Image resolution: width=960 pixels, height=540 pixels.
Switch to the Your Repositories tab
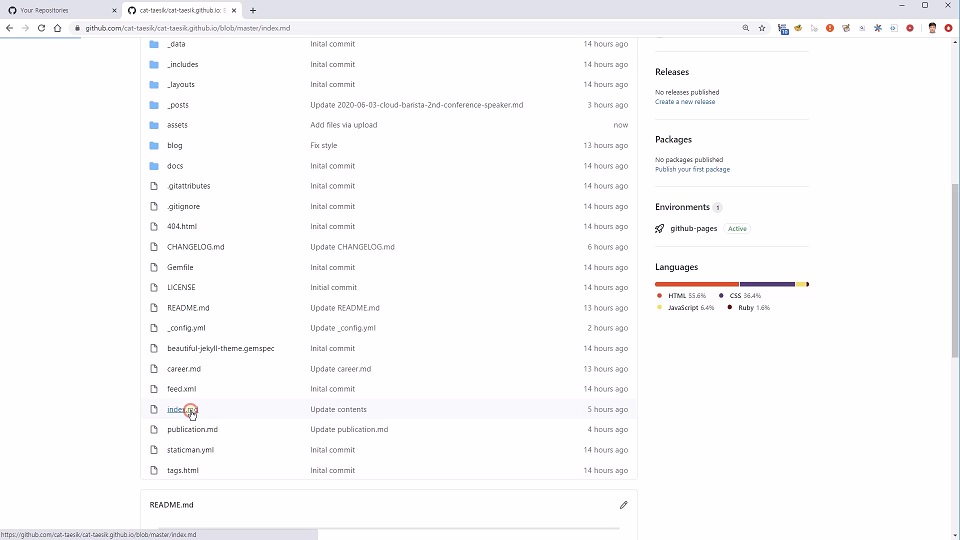(55, 10)
